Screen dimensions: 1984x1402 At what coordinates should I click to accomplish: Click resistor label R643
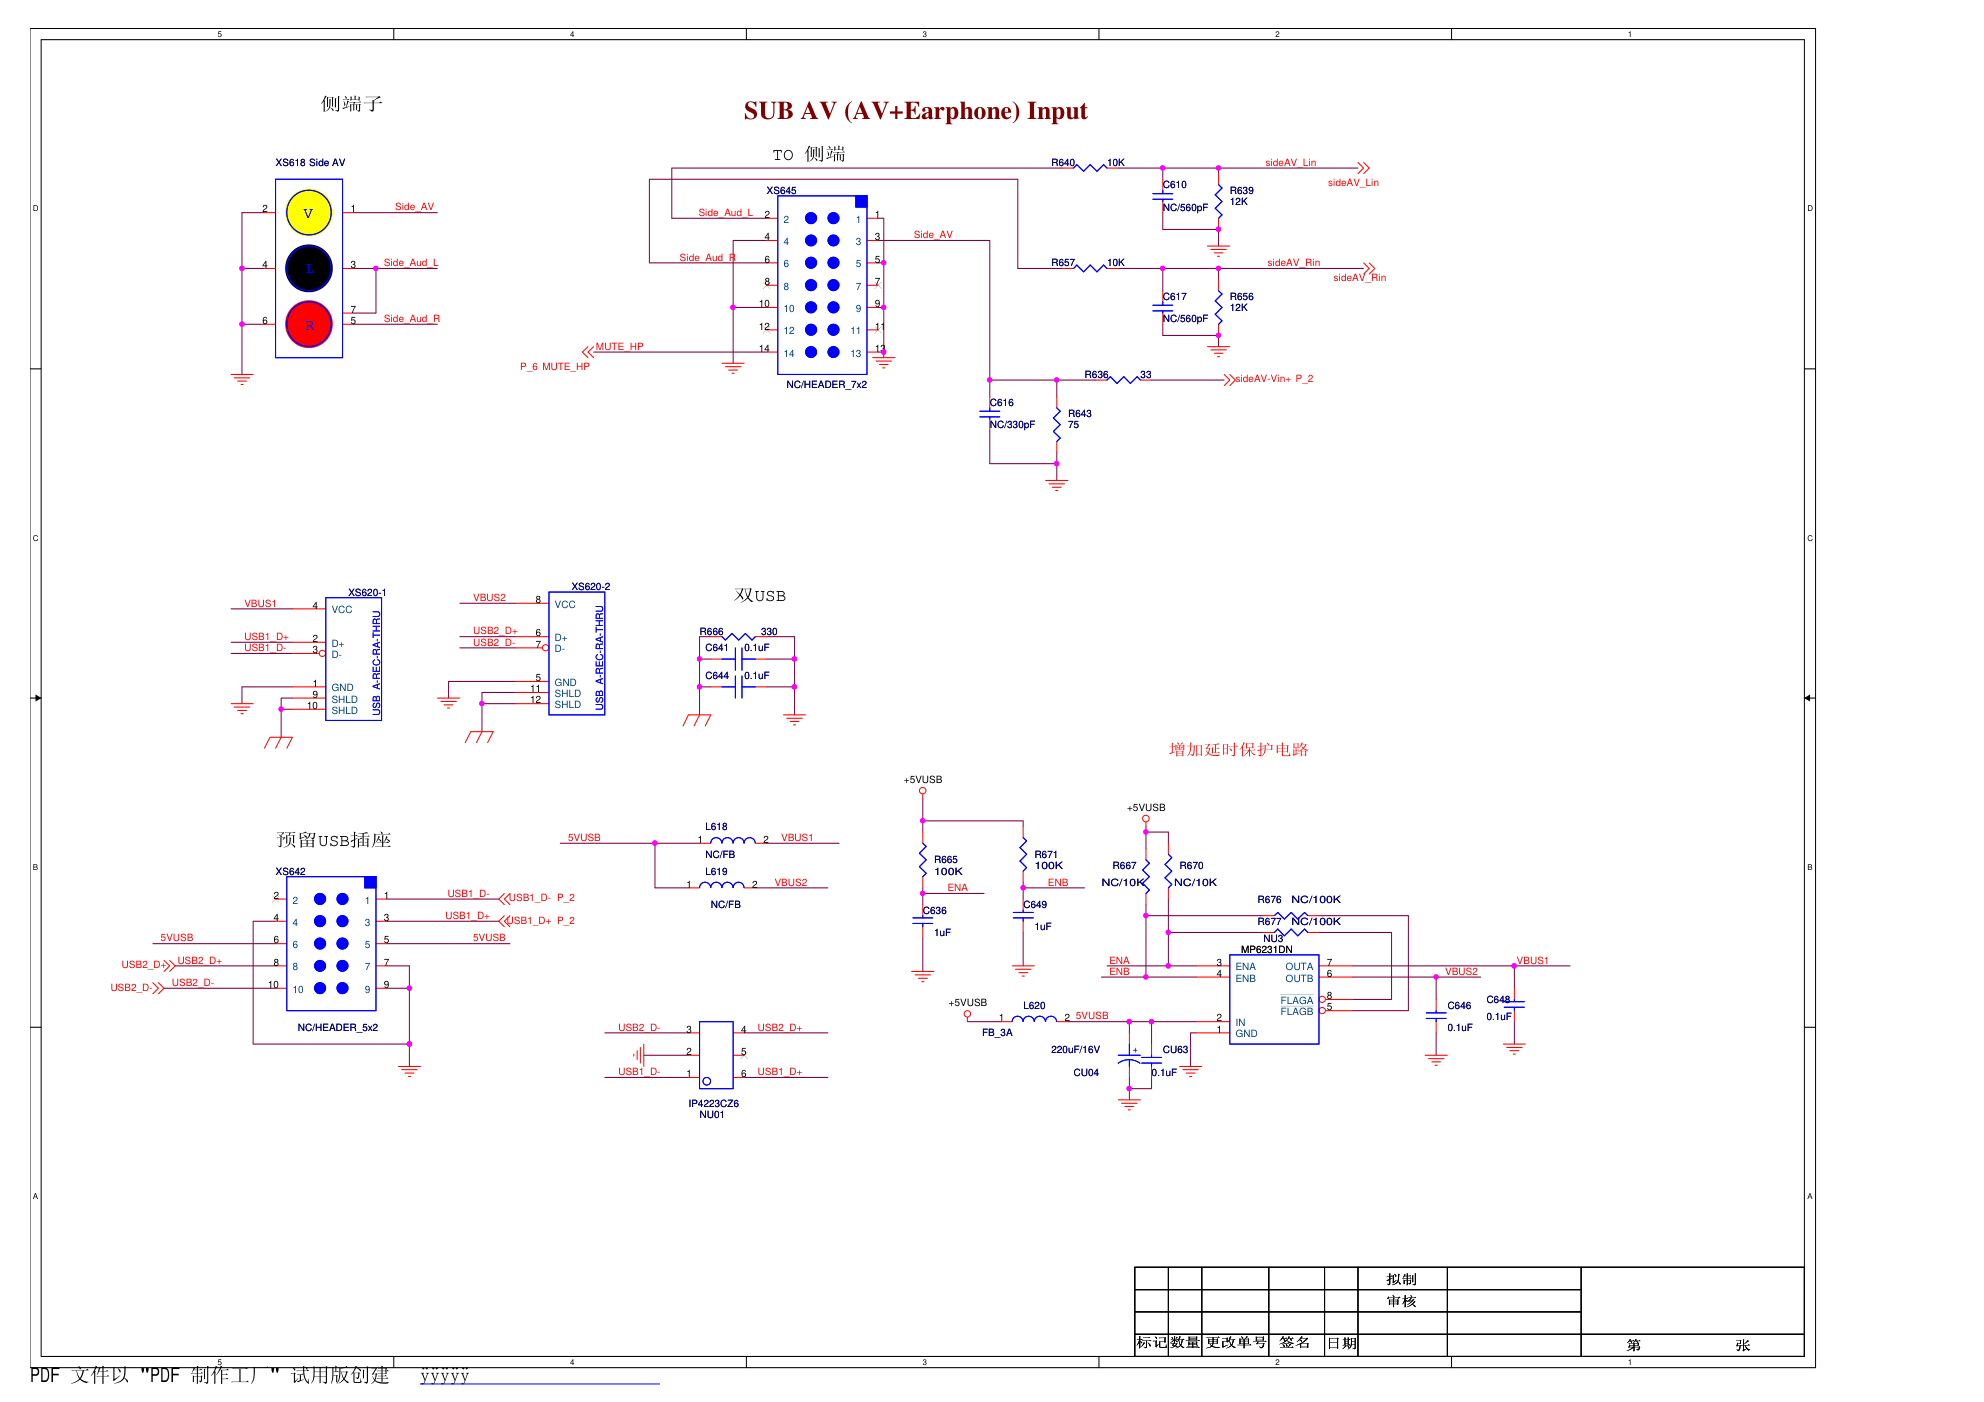click(1079, 413)
